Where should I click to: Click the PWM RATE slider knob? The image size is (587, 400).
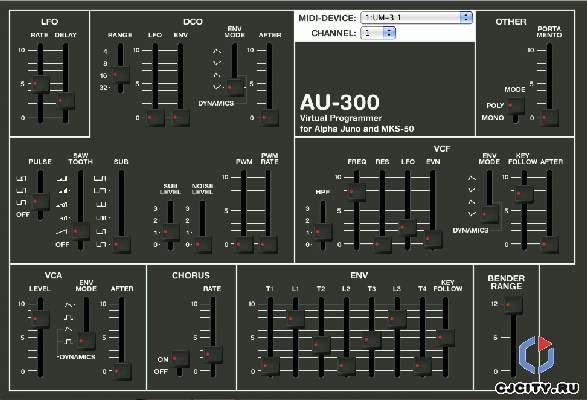point(268,245)
